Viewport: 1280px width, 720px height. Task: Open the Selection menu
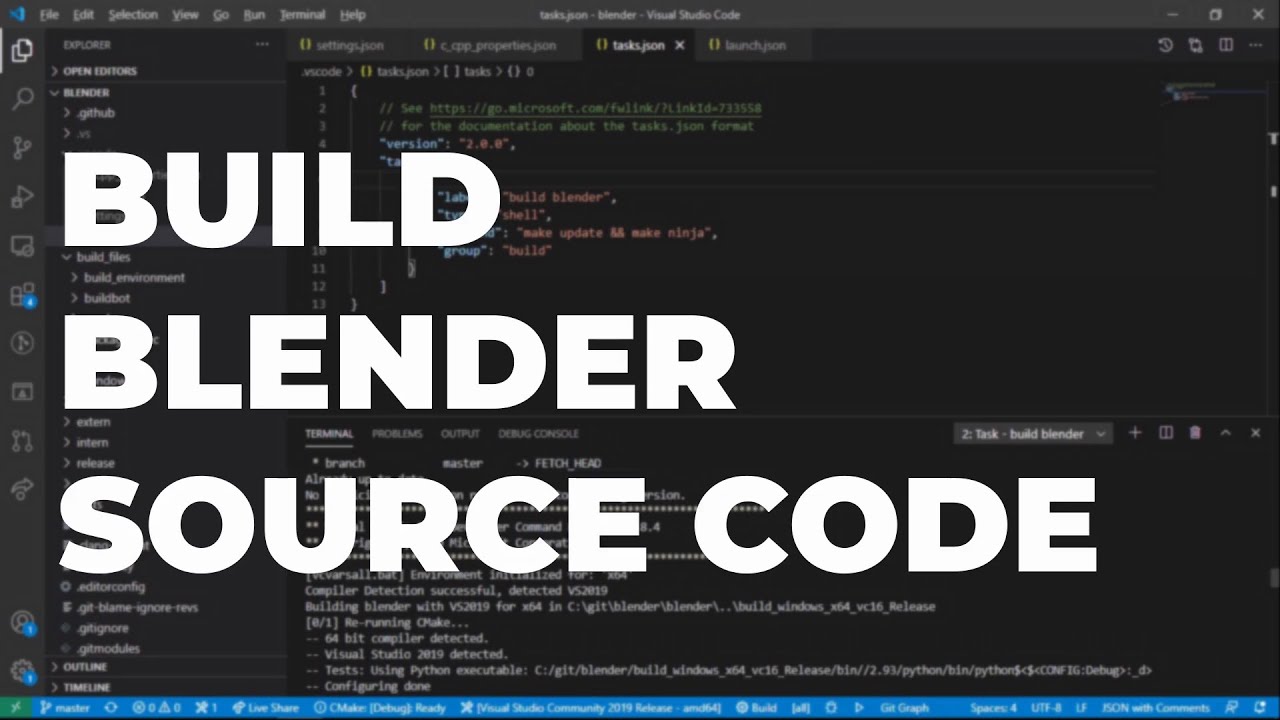click(x=133, y=15)
